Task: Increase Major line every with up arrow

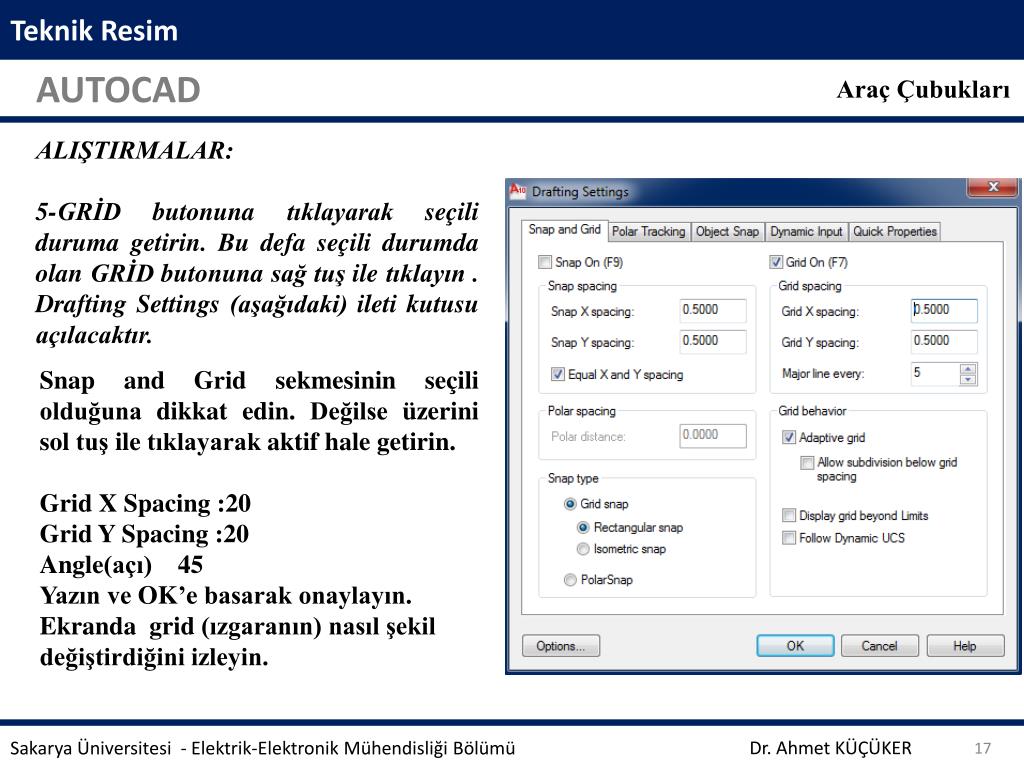Action: [968, 368]
